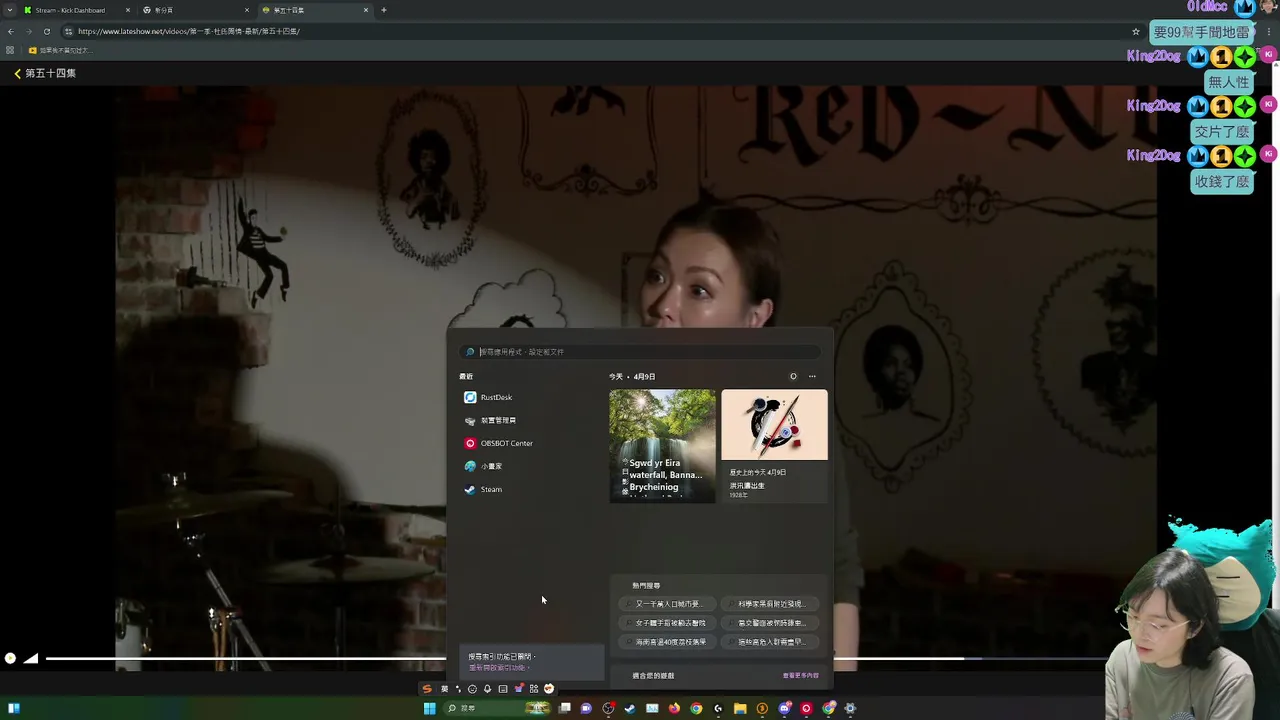Open the Sgwd yr Eira waterfall card
The width and height of the screenshot is (1280, 720).
point(662,446)
